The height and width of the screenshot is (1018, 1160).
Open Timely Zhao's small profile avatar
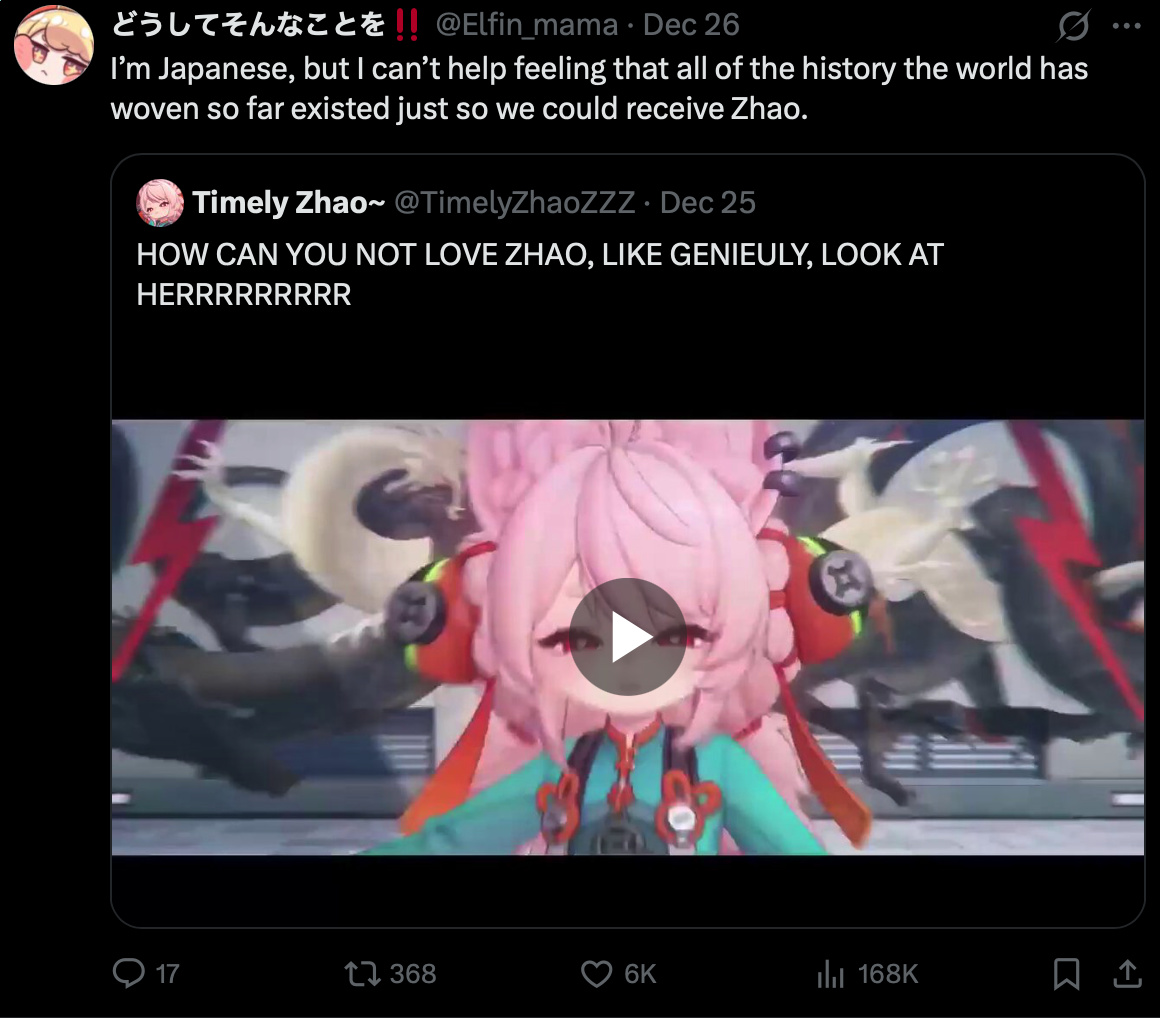click(160, 202)
